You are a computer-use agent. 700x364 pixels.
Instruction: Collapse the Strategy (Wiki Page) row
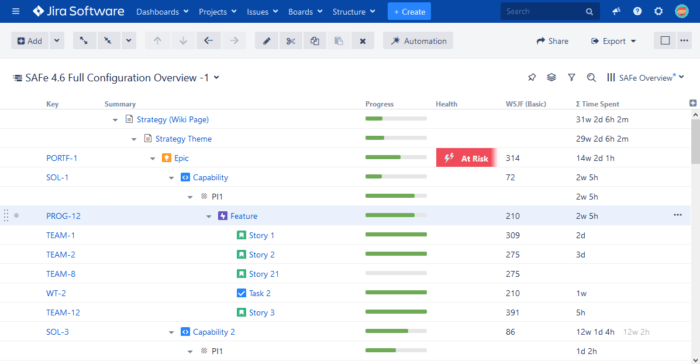(115, 120)
